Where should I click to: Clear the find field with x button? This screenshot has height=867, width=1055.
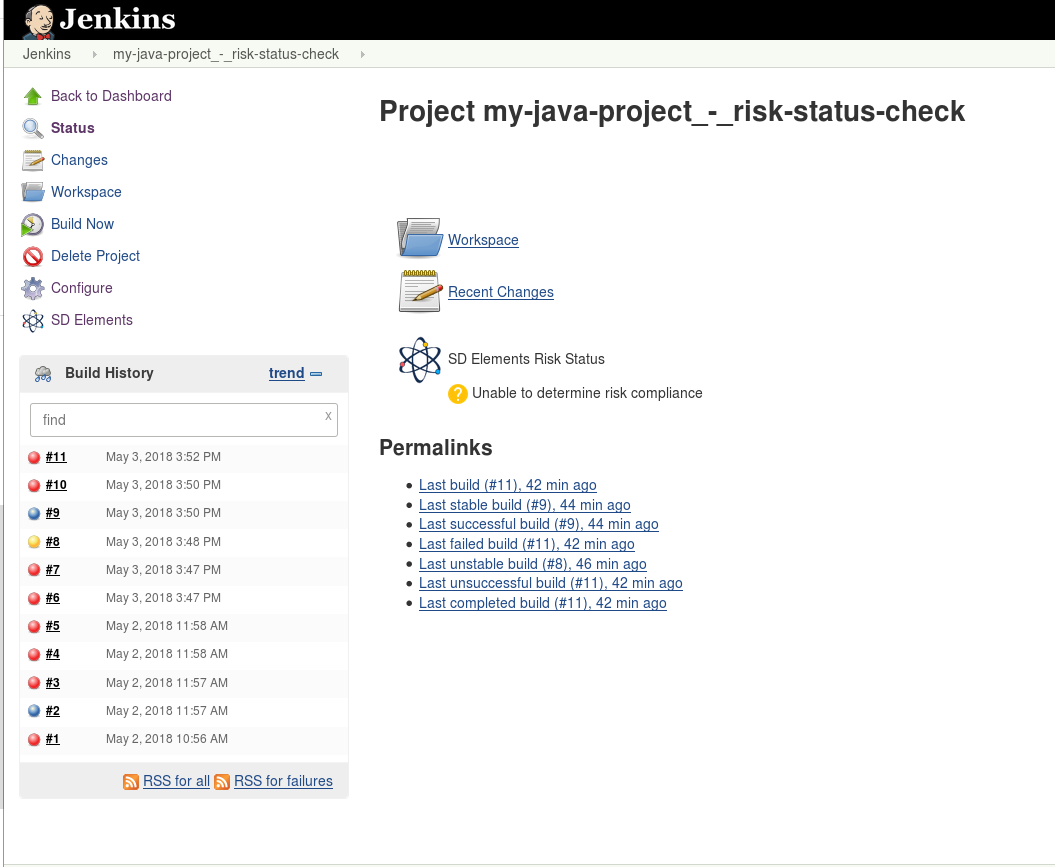pyautogui.click(x=328, y=416)
